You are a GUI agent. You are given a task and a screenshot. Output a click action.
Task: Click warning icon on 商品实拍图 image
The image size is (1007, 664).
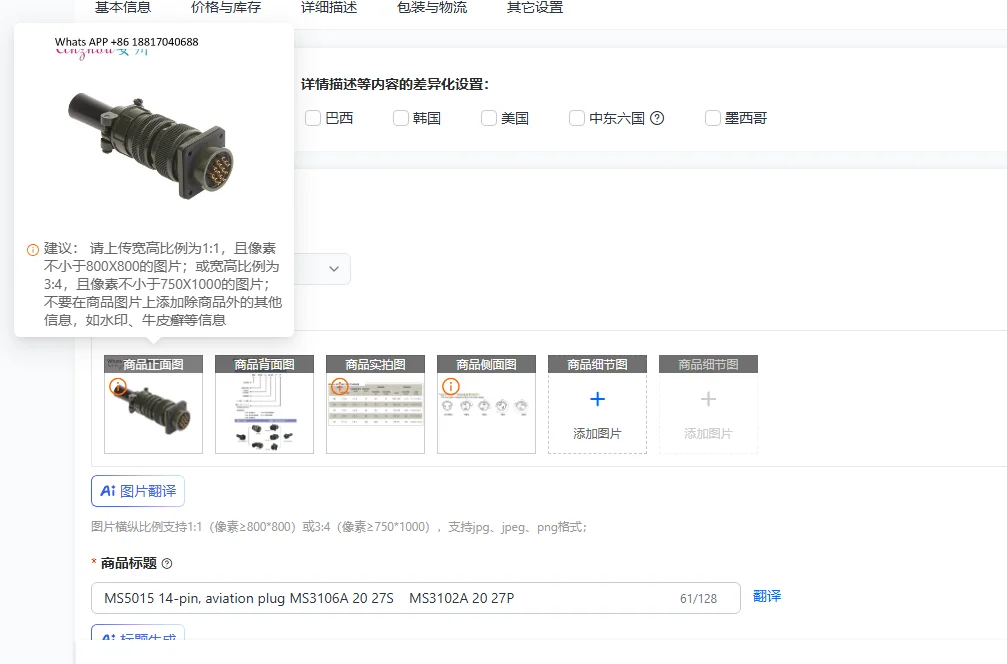pos(340,387)
